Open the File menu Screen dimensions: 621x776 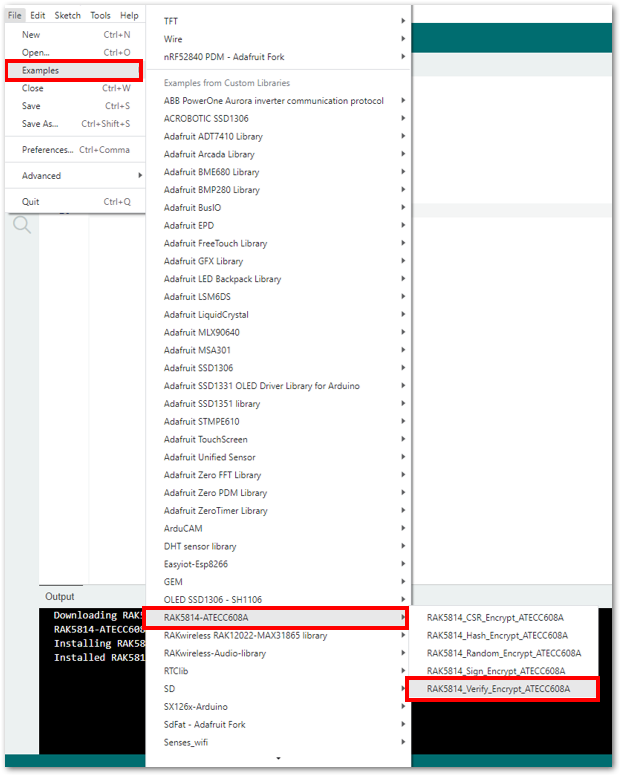(15, 15)
